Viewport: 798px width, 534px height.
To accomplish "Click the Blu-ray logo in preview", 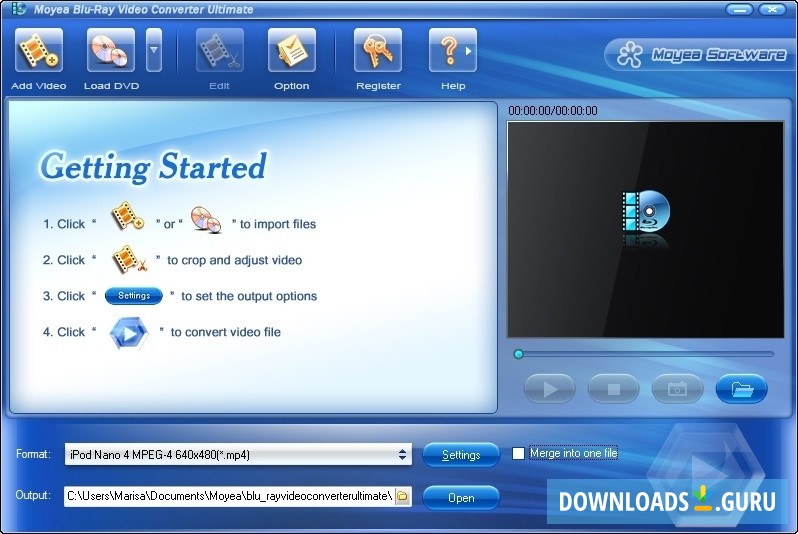I will [646, 211].
